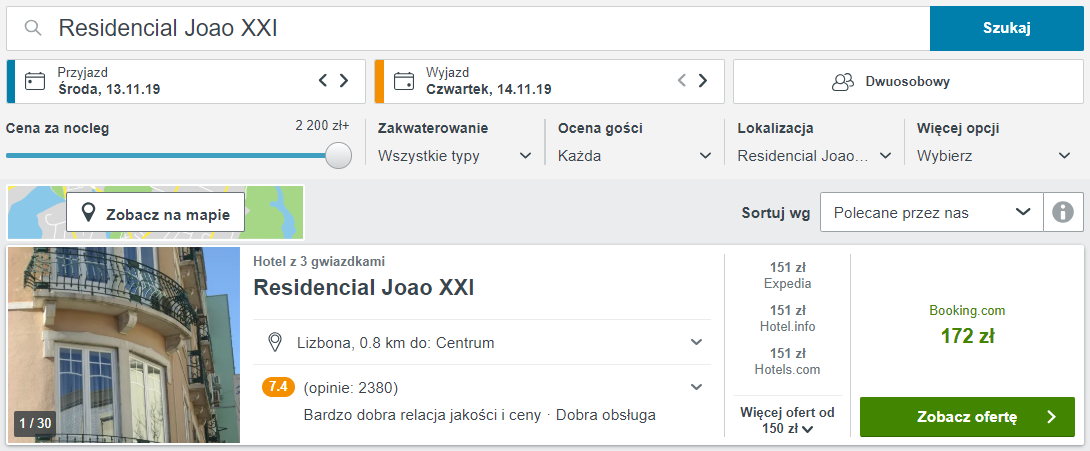Screen dimensions: 1090x451
Task: Open the hotel photo thumbnail
Action: tap(124, 345)
